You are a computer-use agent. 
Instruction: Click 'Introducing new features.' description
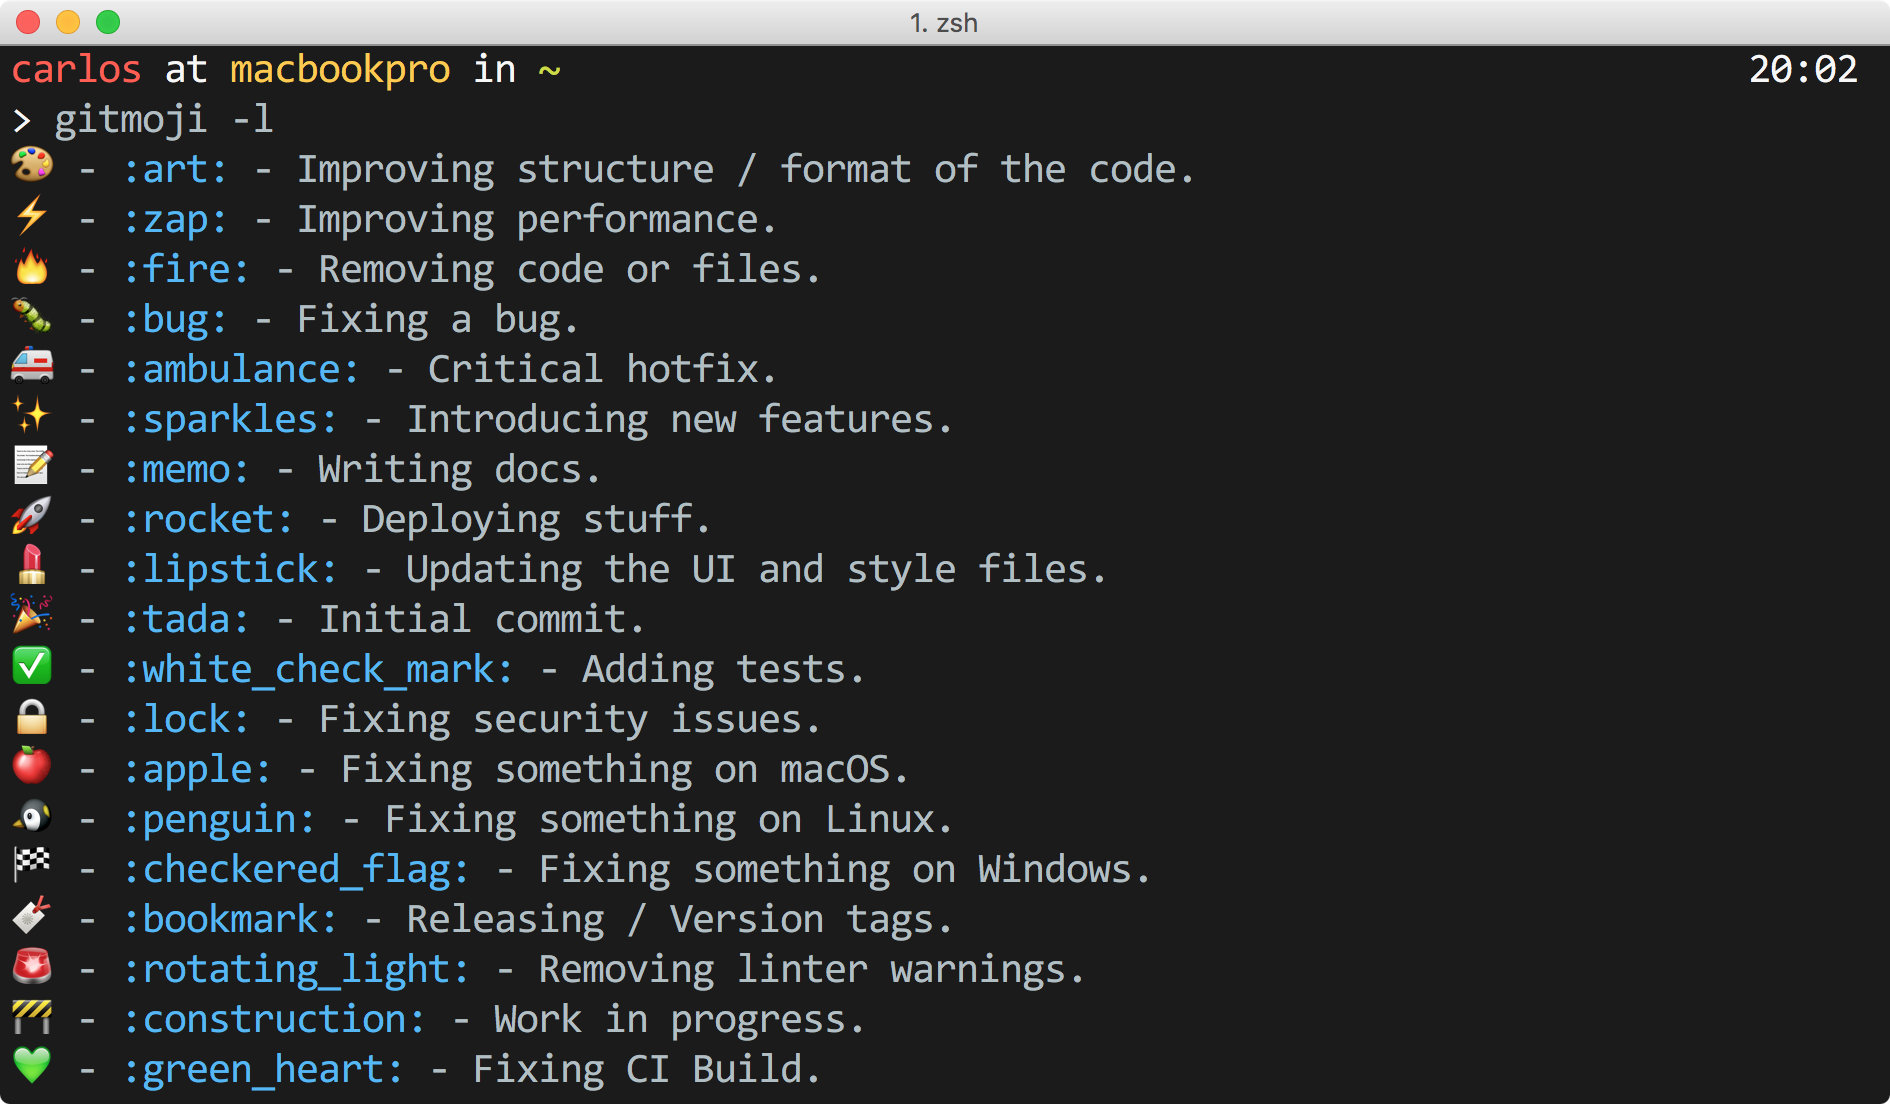coord(680,419)
